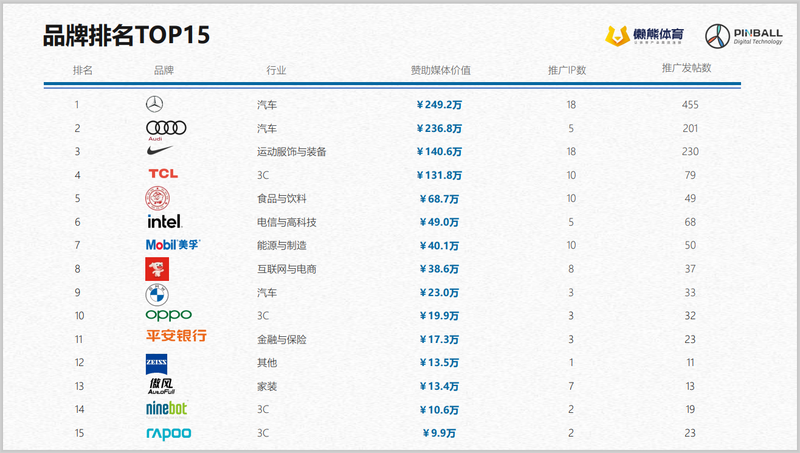Select the Intel logo in row 6
Image resolution: width=800 pixels, height=453 pixels.
pyautogui.click(x=164, y=222)
